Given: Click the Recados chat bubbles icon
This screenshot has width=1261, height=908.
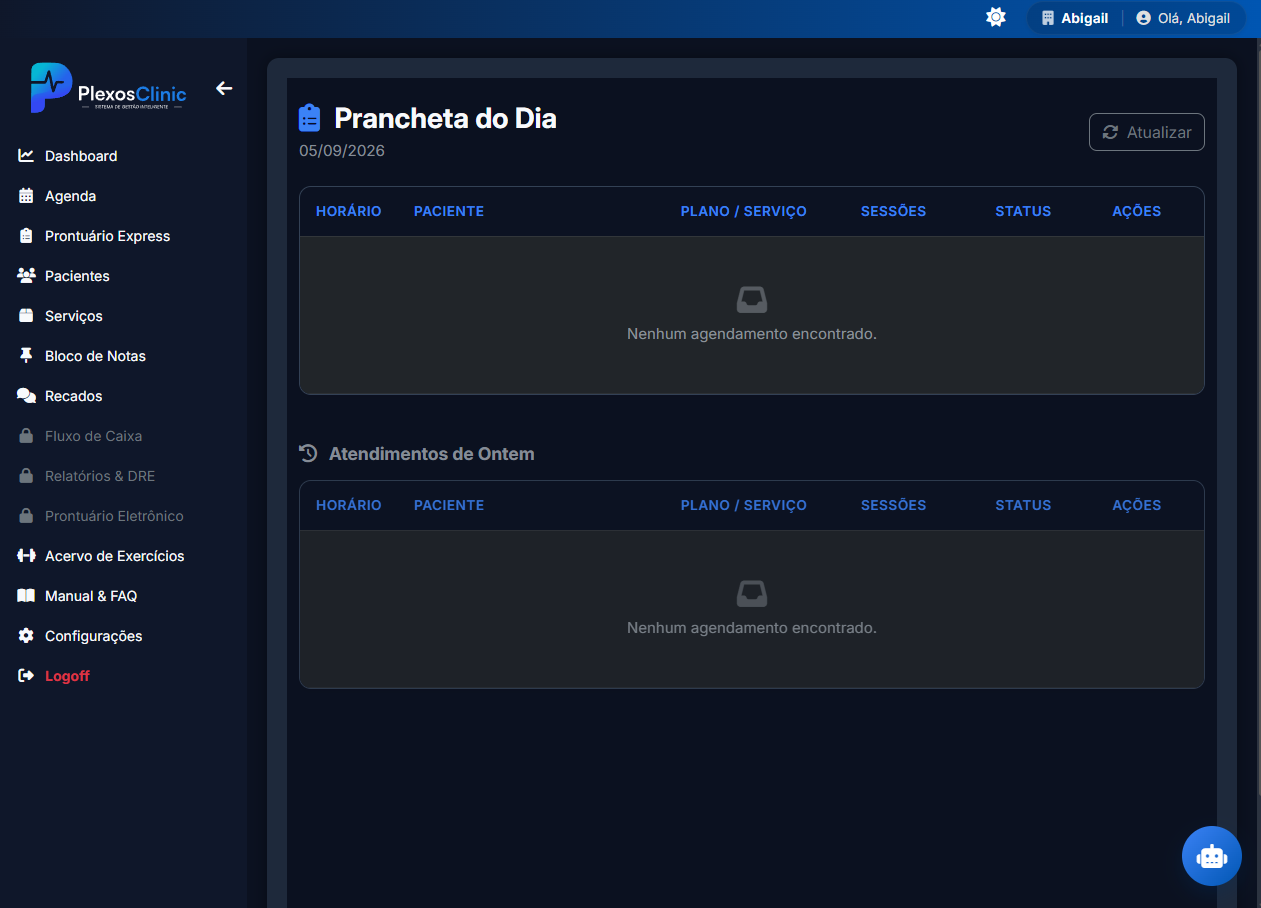Looking at the screenshot, I should 26,396.
